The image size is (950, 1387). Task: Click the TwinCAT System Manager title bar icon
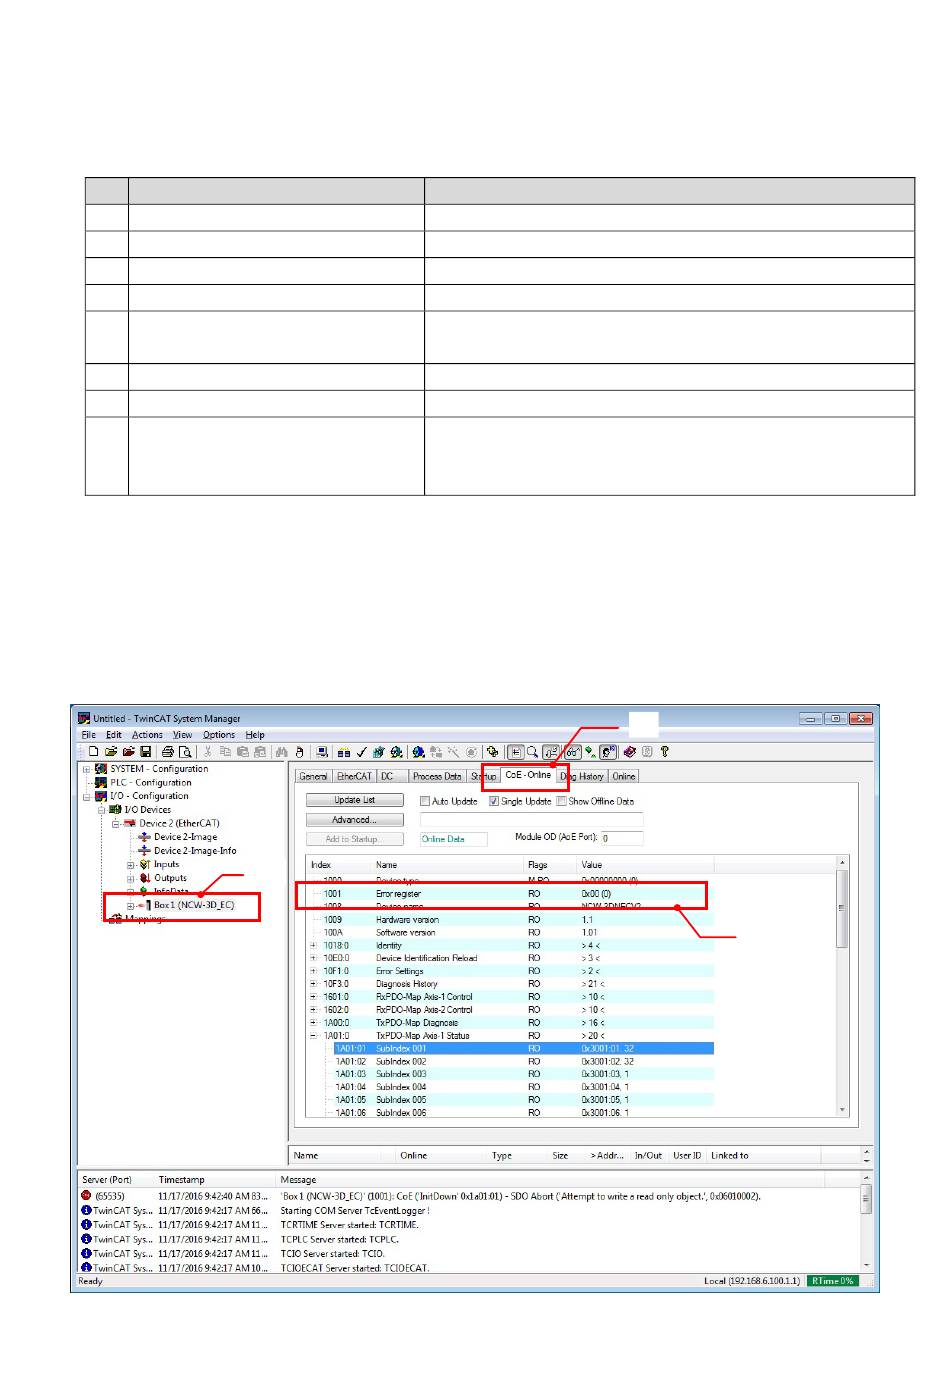(x=84, y=718)
